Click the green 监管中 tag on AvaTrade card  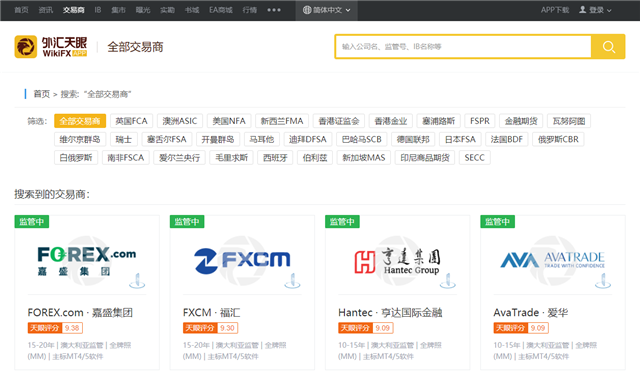pos(498,222)
